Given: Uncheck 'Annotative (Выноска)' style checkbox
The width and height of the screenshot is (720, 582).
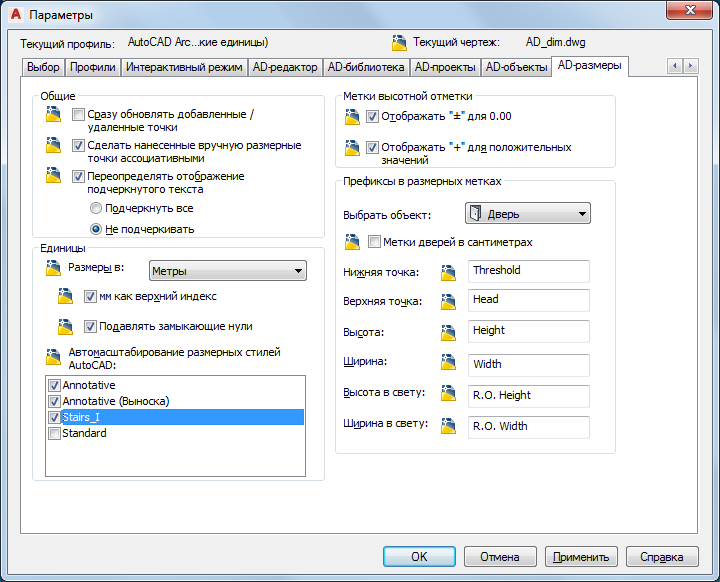Looking at the screenshot, I should [x=55, y=401].
